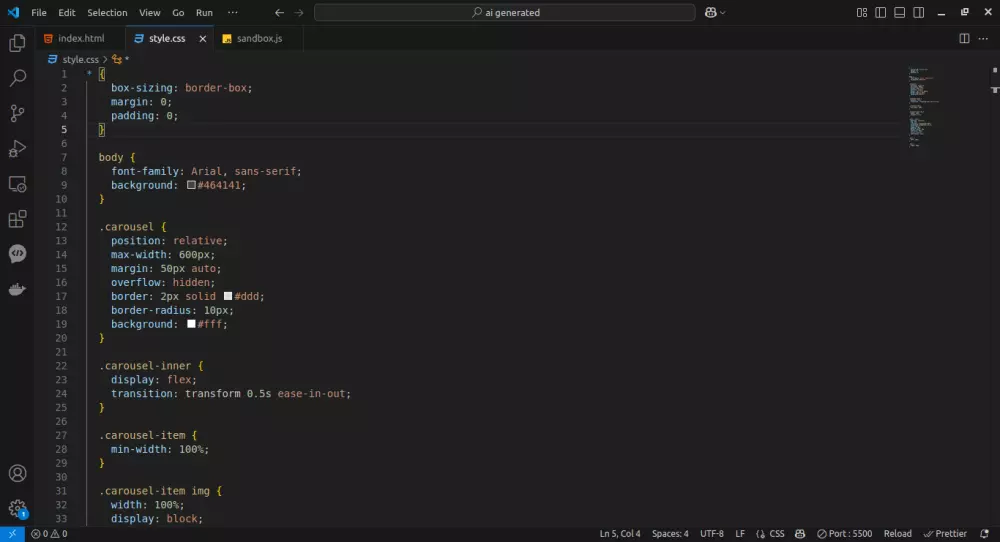Open the Edit menu
The image size is (1000, 542).
point(66,12)
